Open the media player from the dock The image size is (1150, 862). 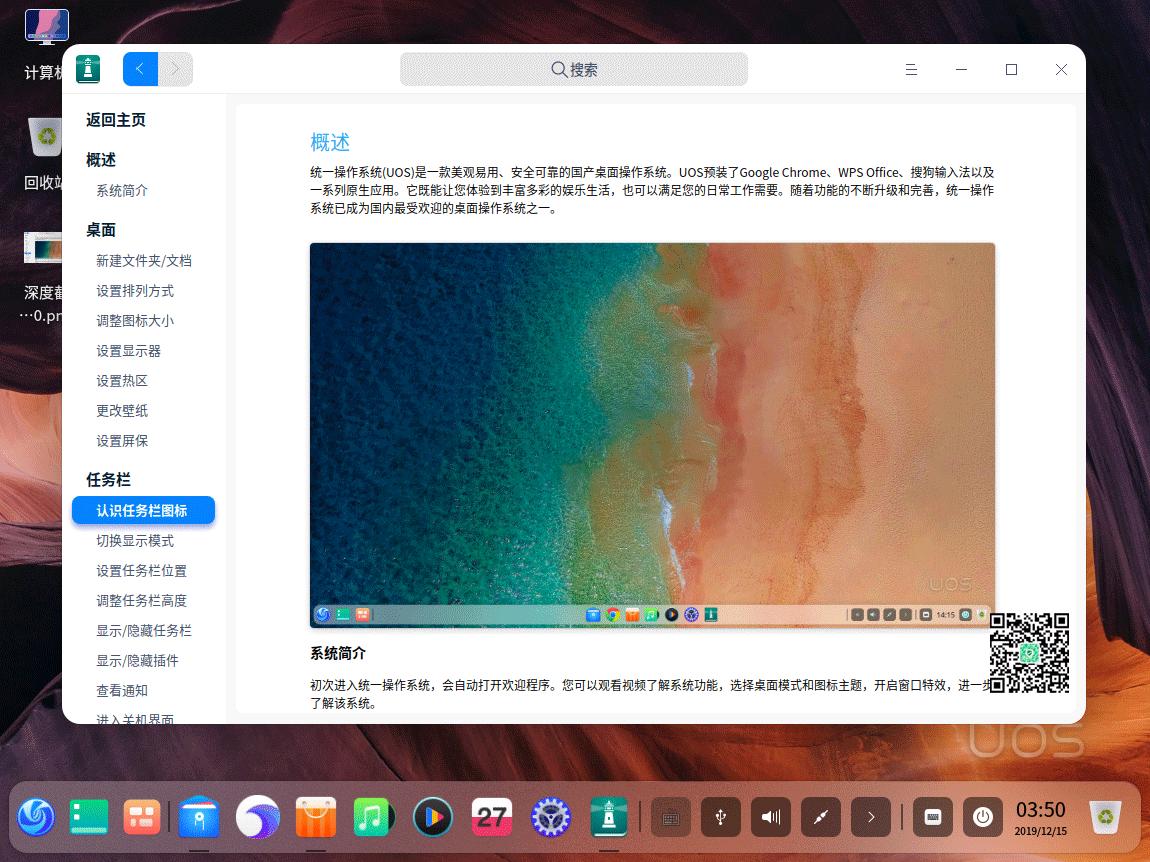pos(433,817)
